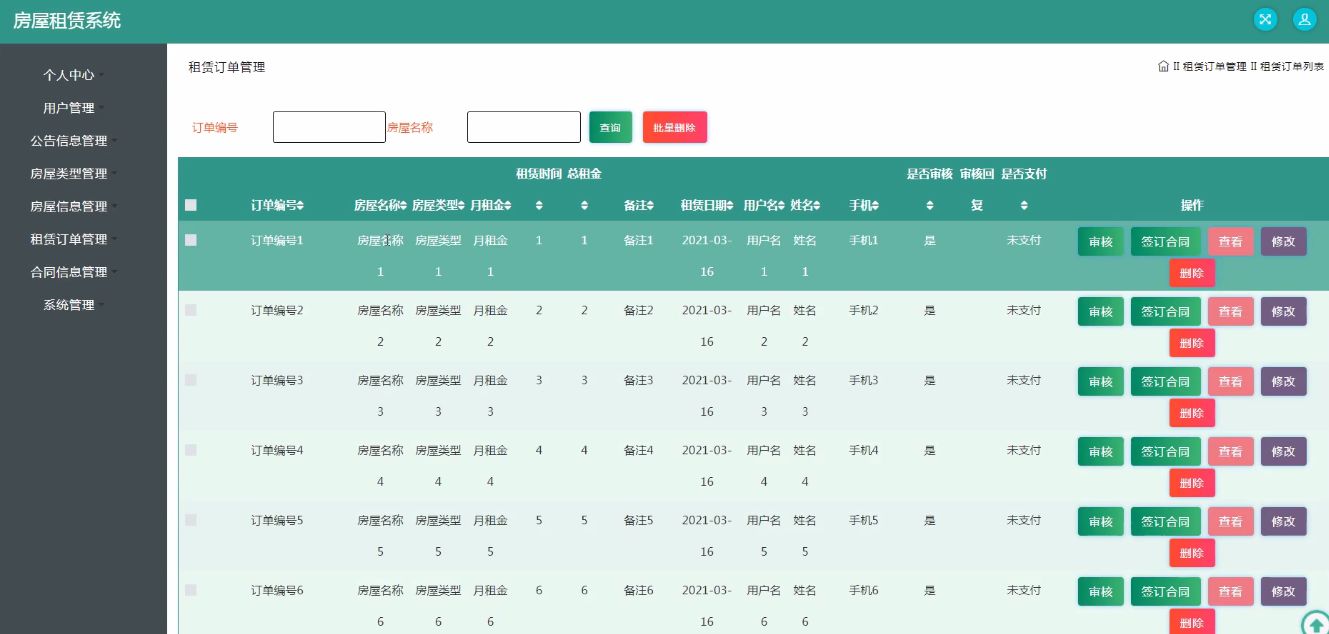
Task: Sort by the 订单编号 column sort arrows
Action: (x=301, y=205)
